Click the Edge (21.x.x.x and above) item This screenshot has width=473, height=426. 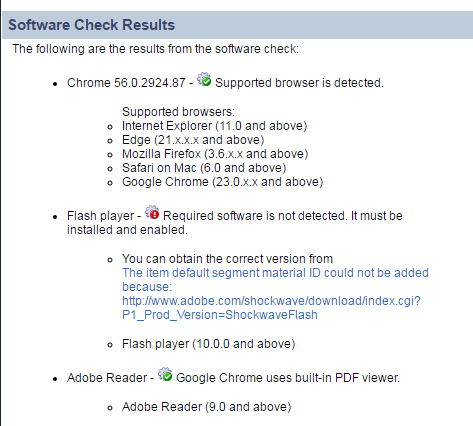click(x=193, y=140)
